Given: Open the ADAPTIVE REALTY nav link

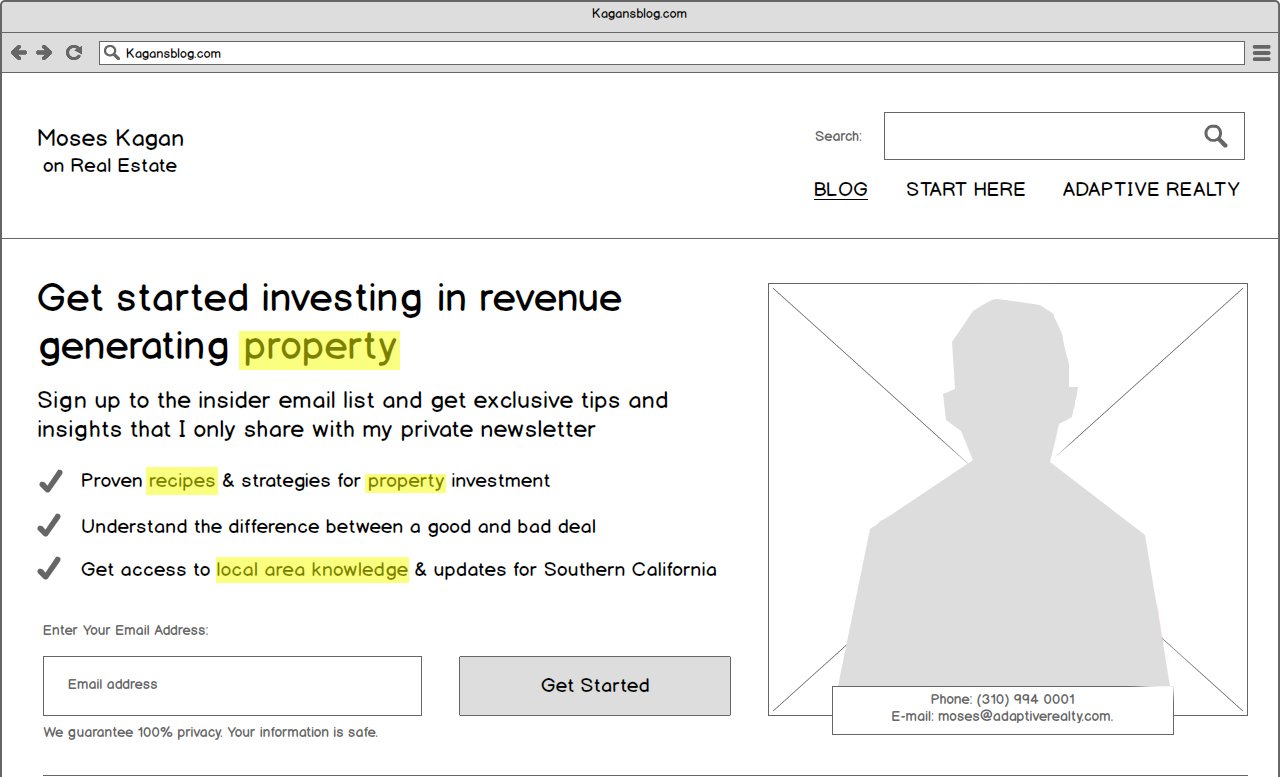Looking at the screenshot, I should point(1150,189).
